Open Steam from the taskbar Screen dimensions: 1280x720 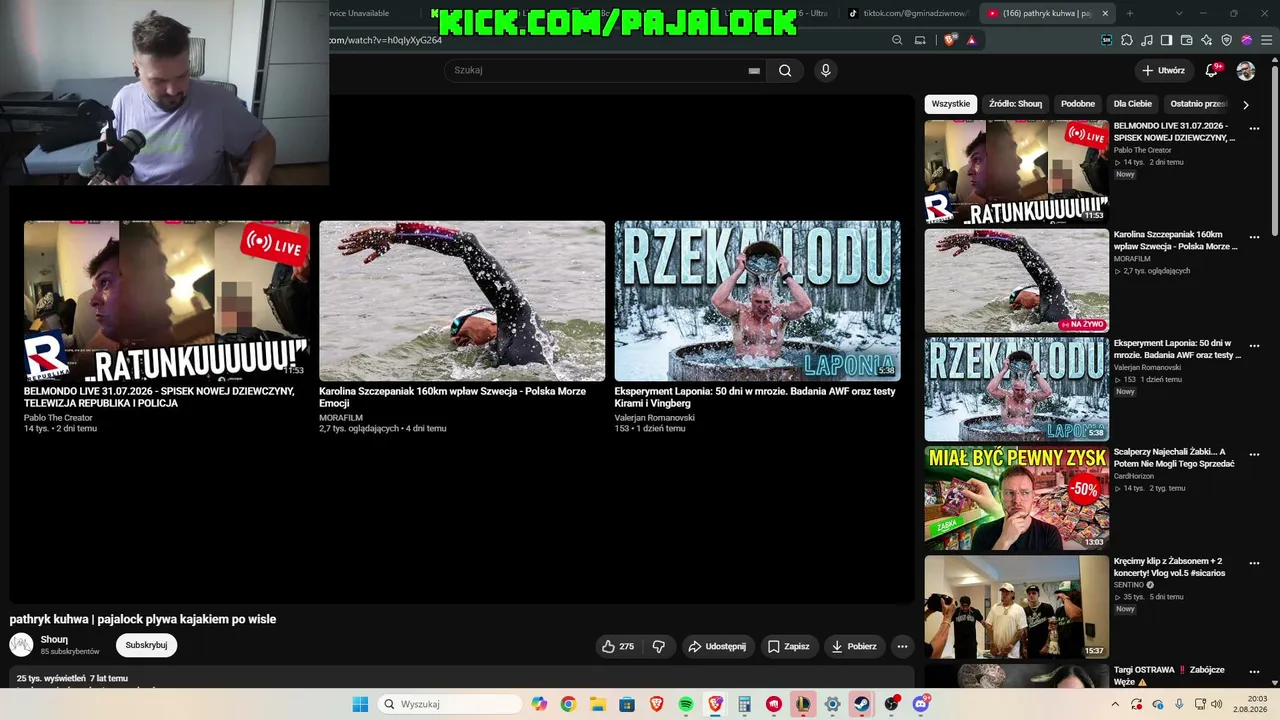861,704
